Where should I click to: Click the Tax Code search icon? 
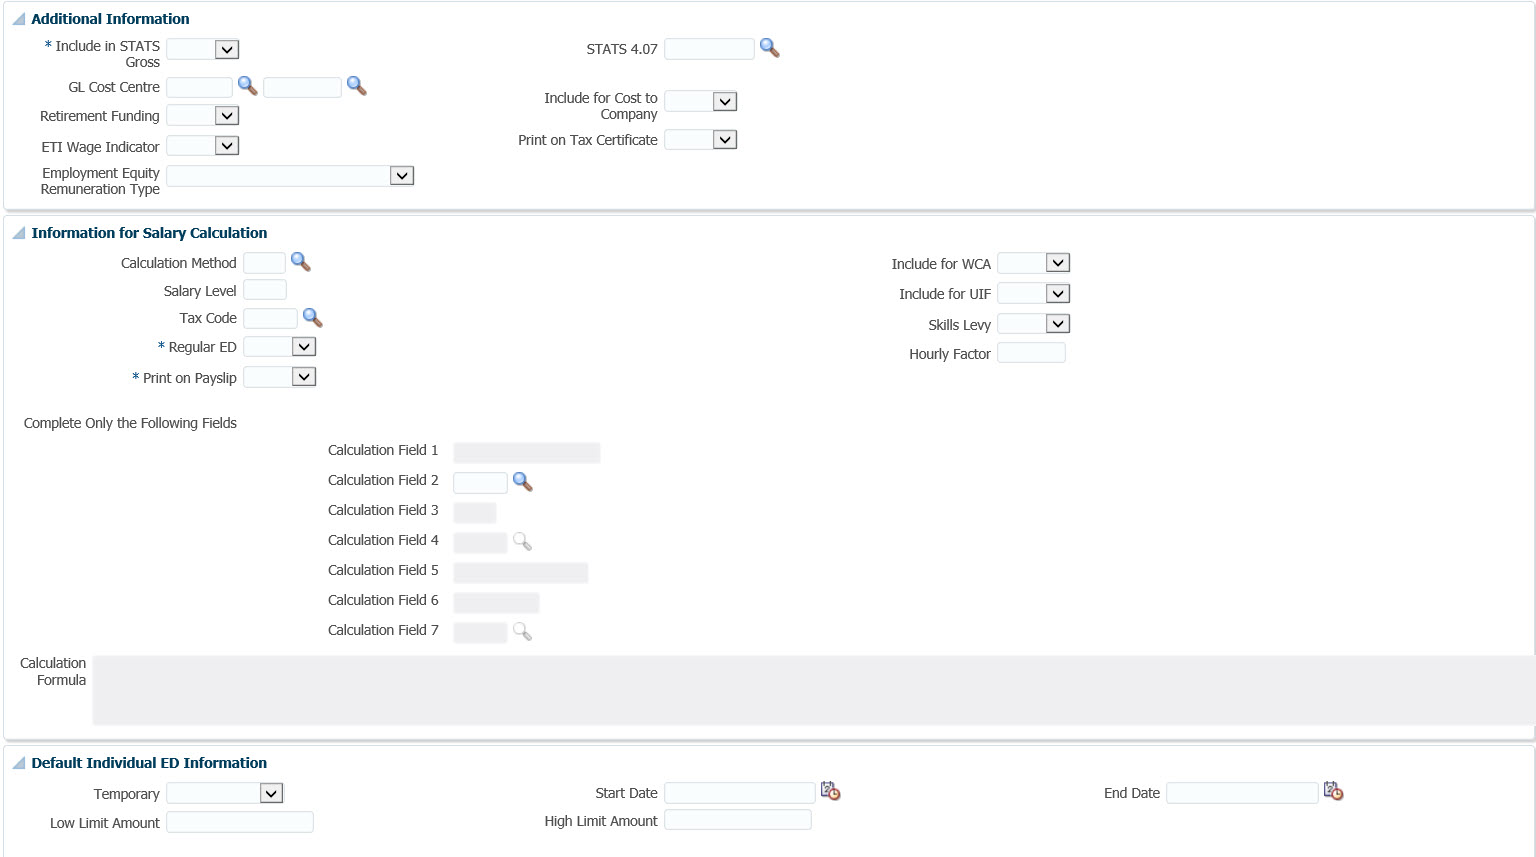[x=312, y=318]
